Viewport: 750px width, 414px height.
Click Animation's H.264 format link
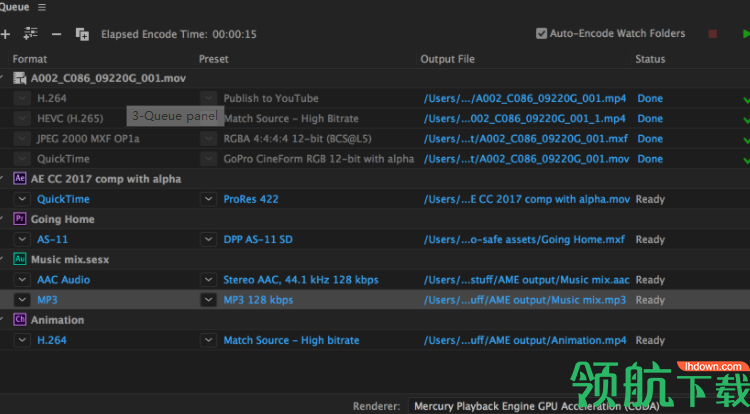click(52, 340)
